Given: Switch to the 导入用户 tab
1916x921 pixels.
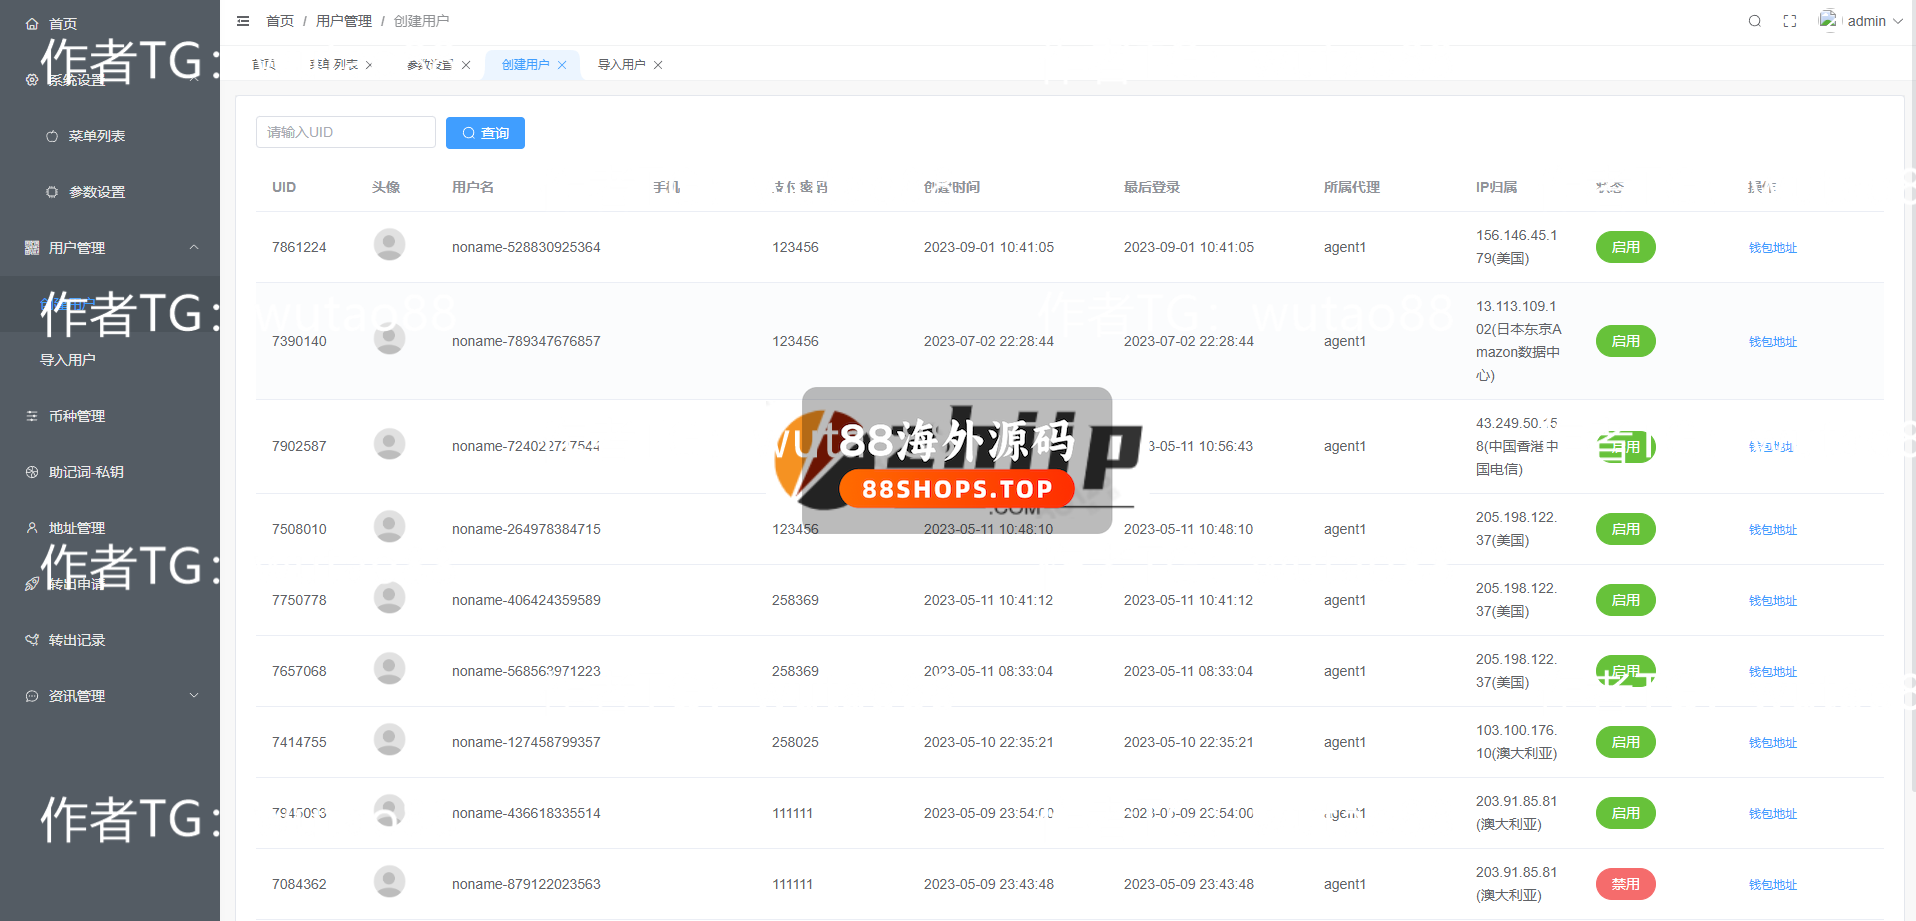Looking at the screenshot, I should click(x=621, y=65).
